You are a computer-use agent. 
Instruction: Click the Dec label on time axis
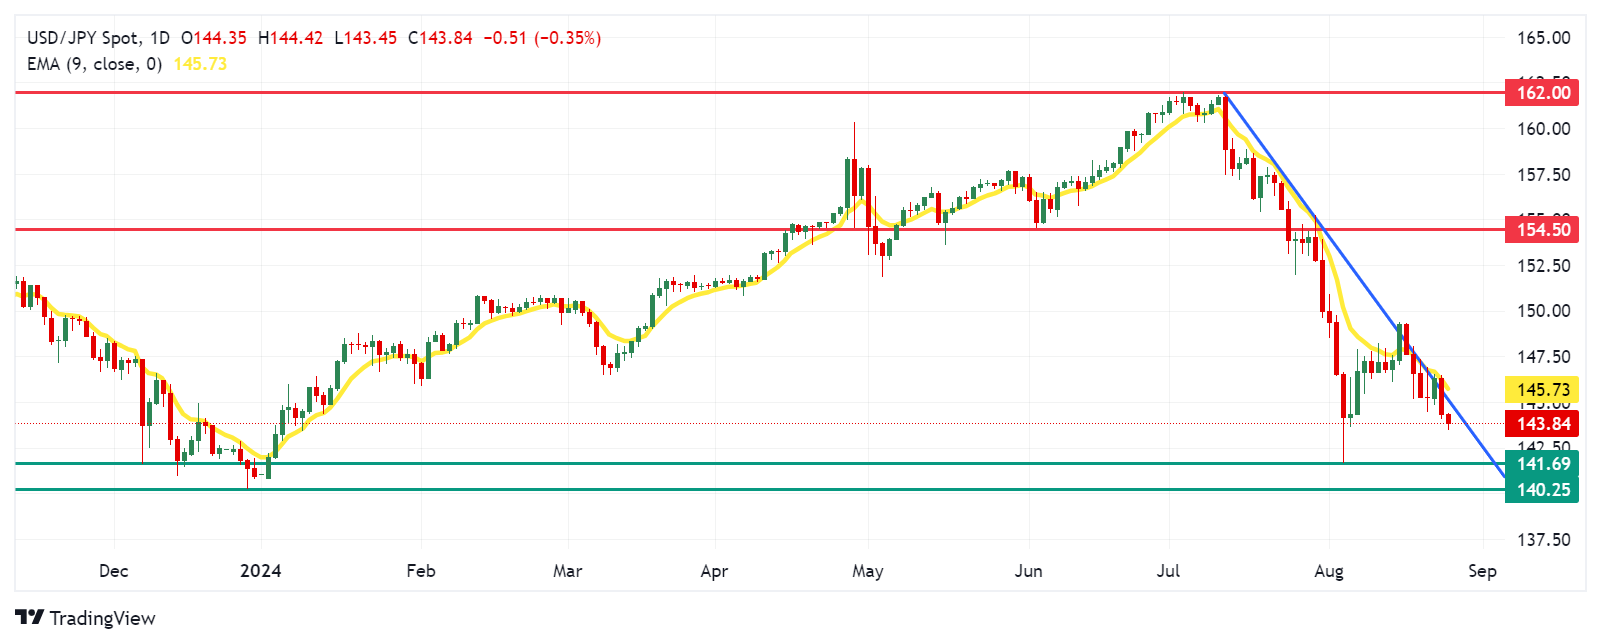coord(114,571)
